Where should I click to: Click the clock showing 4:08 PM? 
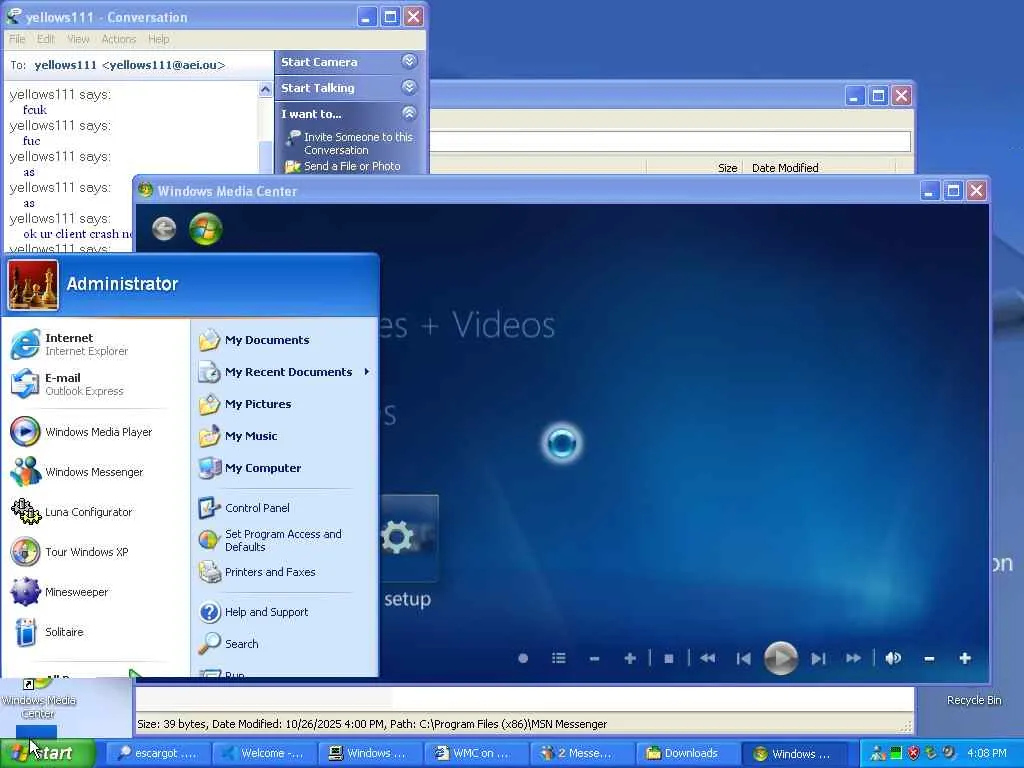point(986,753)
